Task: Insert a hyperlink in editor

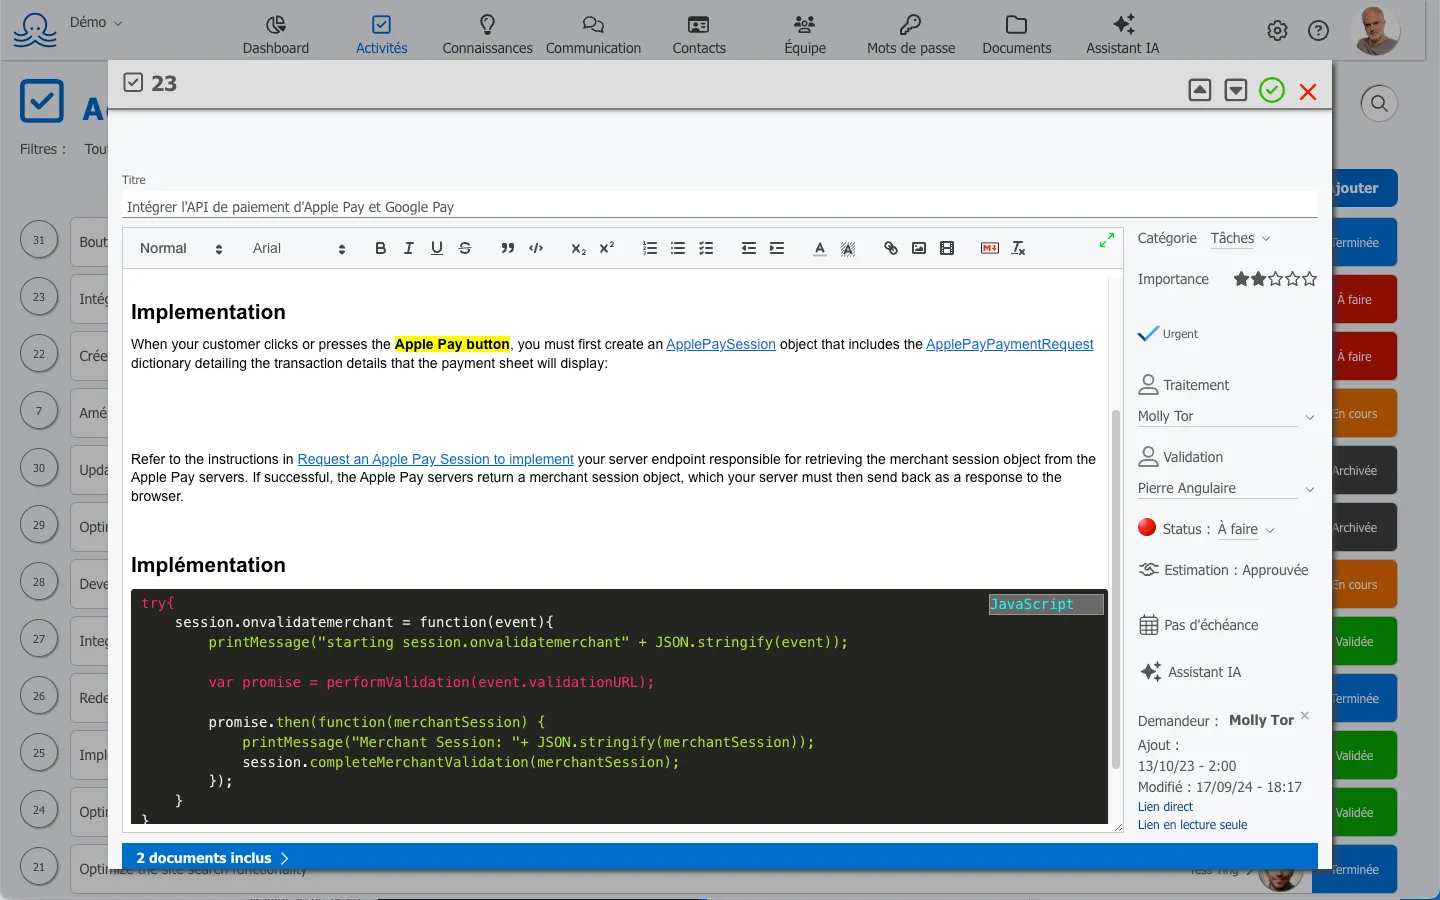Action: pyautogui.click(x=891, y=248)
